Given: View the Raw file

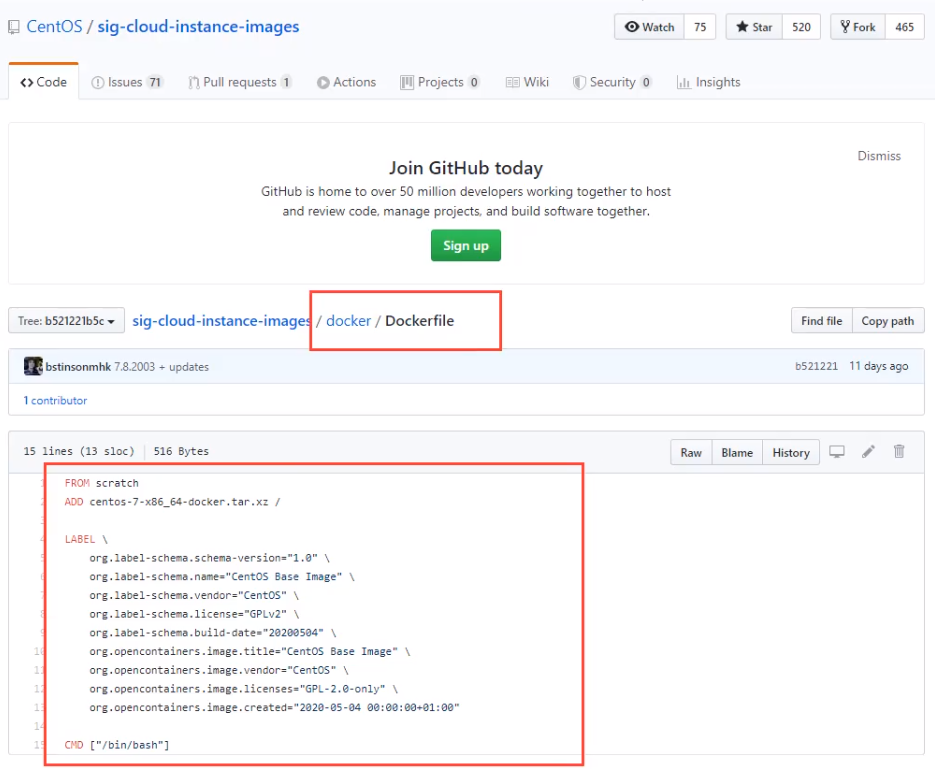Looking at the screenshot, I should [x=691, y=452].
